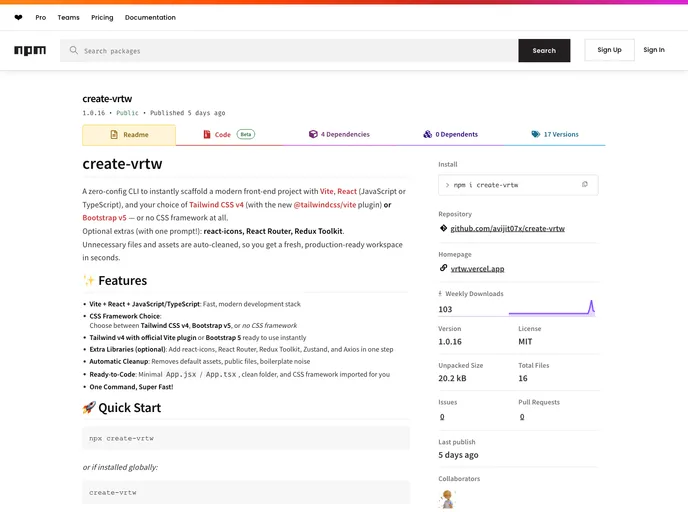Click the red Code file icon
This screenshot has height=512, width=688.
tap(207, 134)
